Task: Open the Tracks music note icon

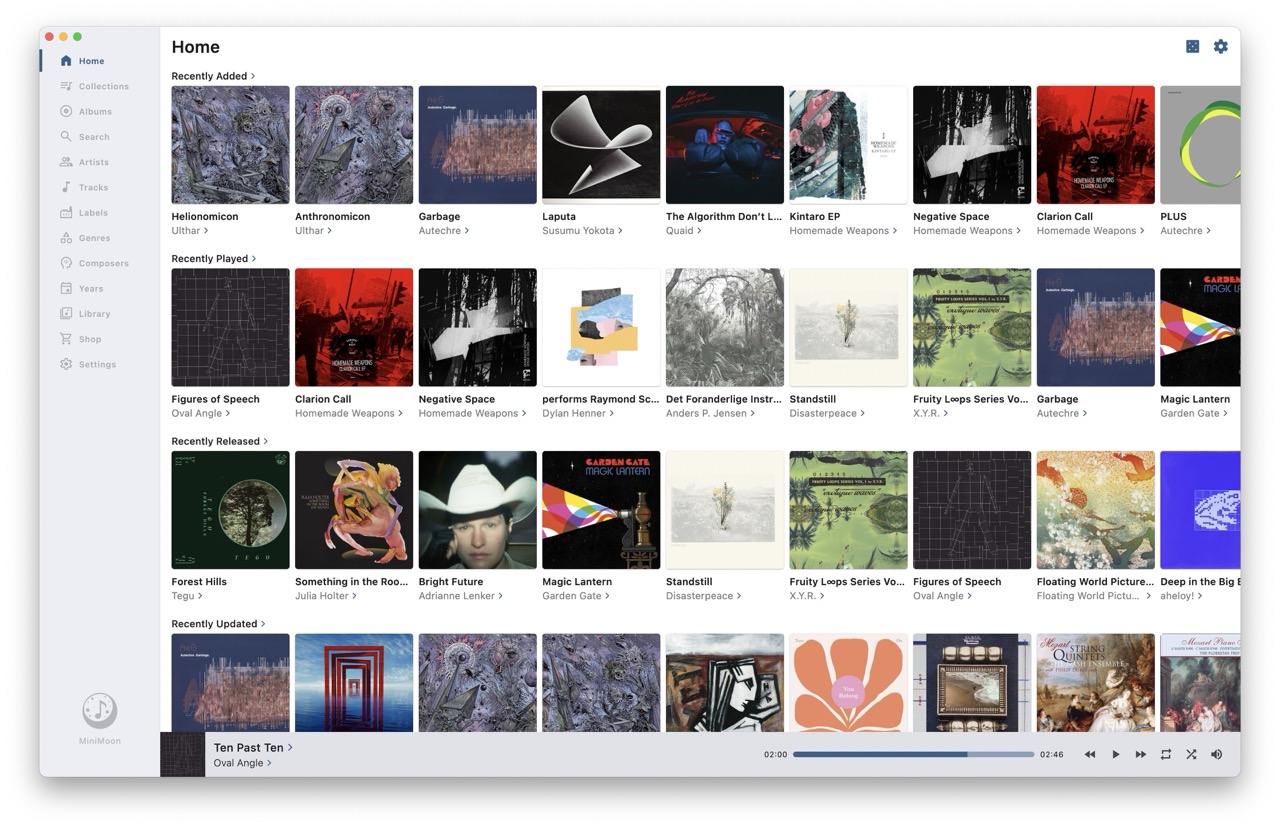Action: 66,187
